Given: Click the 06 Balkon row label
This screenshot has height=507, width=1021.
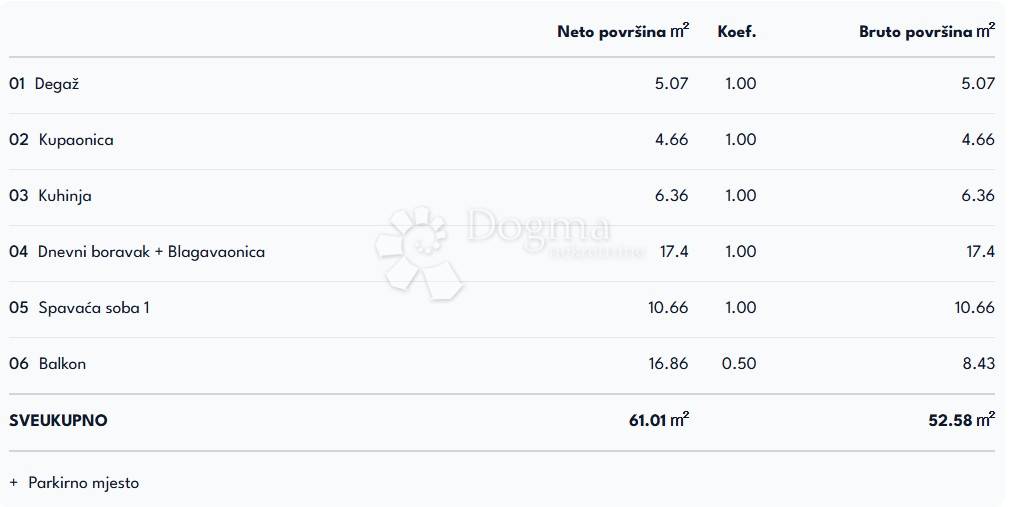Looking at the screenshot, I should click(x=47, y=364).
